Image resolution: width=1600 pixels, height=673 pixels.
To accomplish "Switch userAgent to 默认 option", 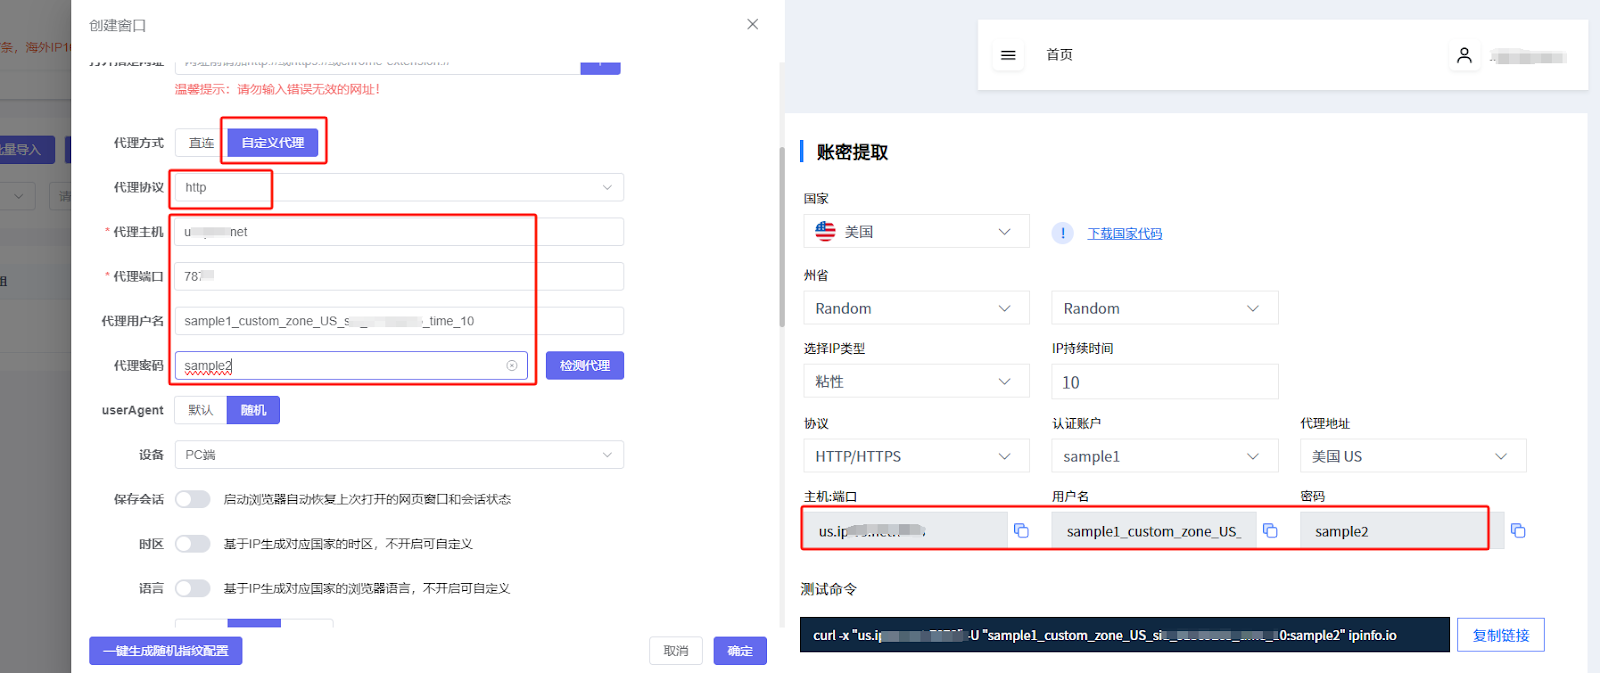I will [x=201, y=410].
